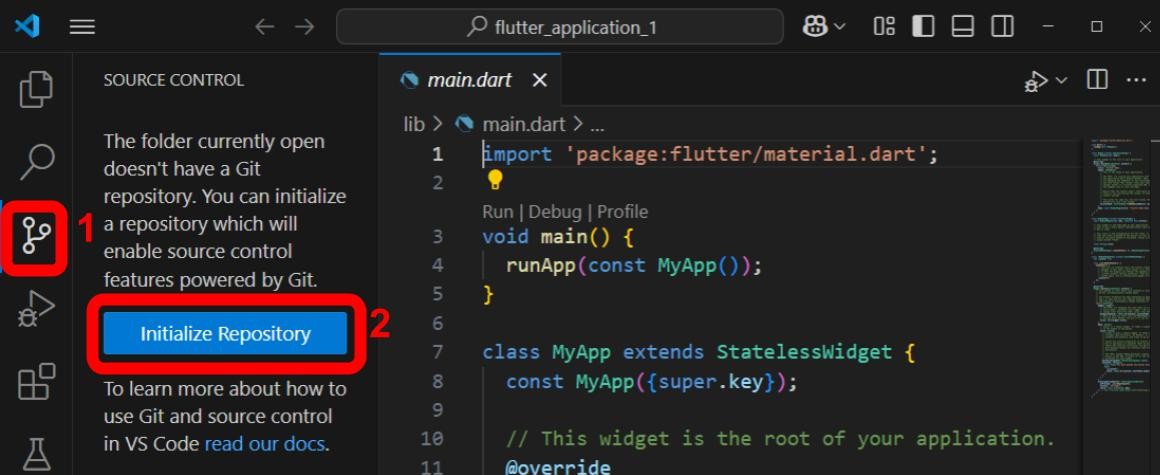The width and height of the screenshot is (1160, 475).
Task: Click the flutter_application_1 search box
Action: tap(560, 27)
